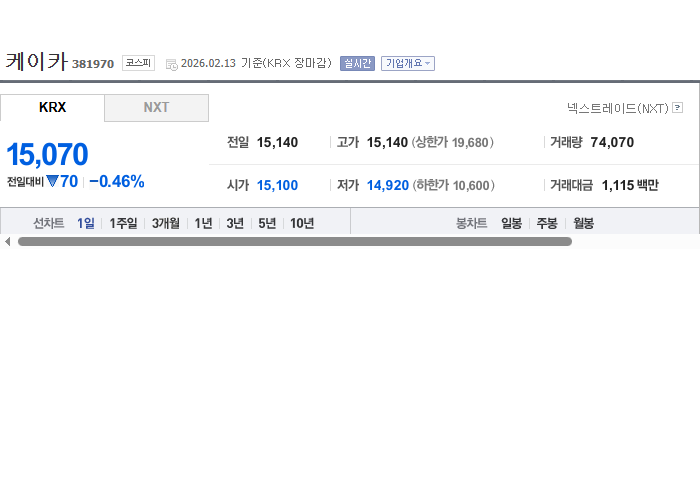Open the NXT help question mark icon
The image size is (700, 490).
click(678, 108)
